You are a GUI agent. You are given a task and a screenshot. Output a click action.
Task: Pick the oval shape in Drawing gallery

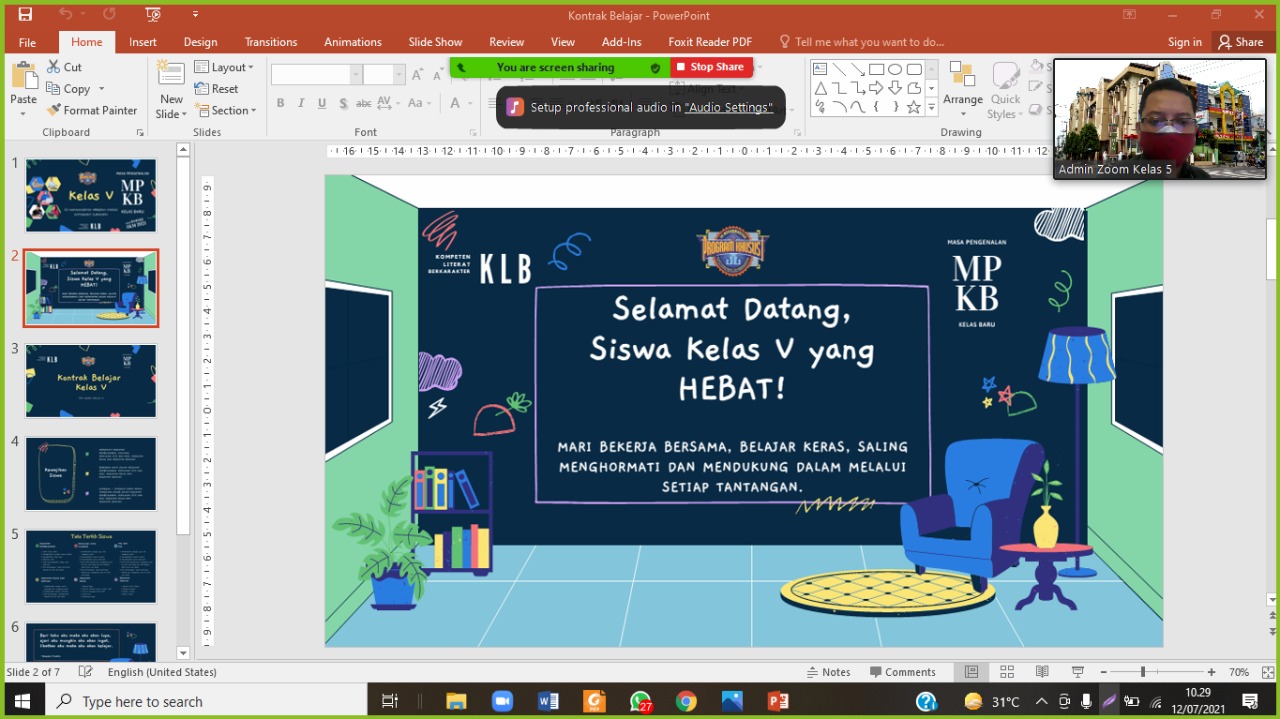895,69
